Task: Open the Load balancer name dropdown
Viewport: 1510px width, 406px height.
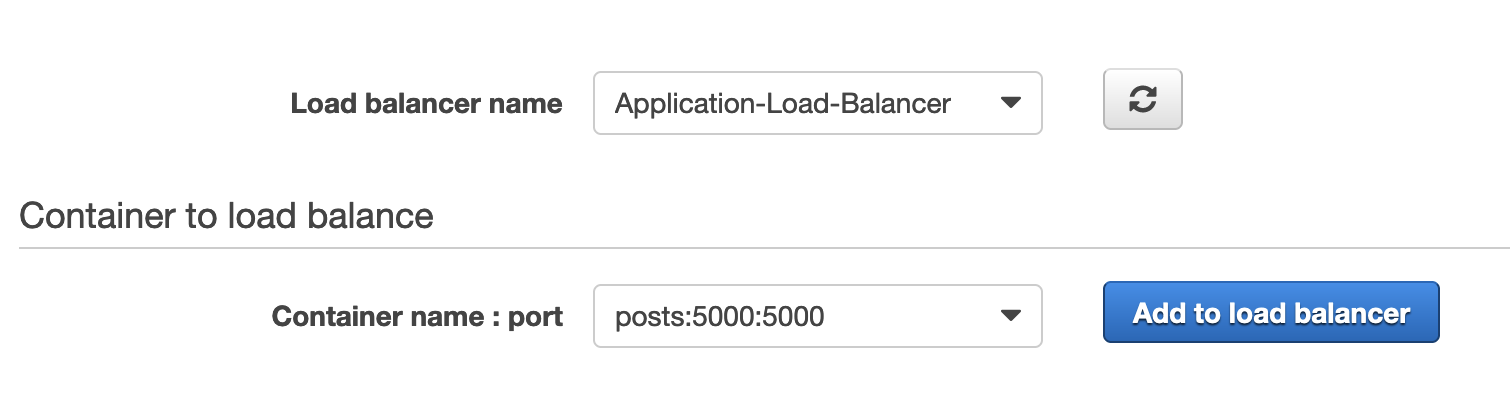Action: 818,102
